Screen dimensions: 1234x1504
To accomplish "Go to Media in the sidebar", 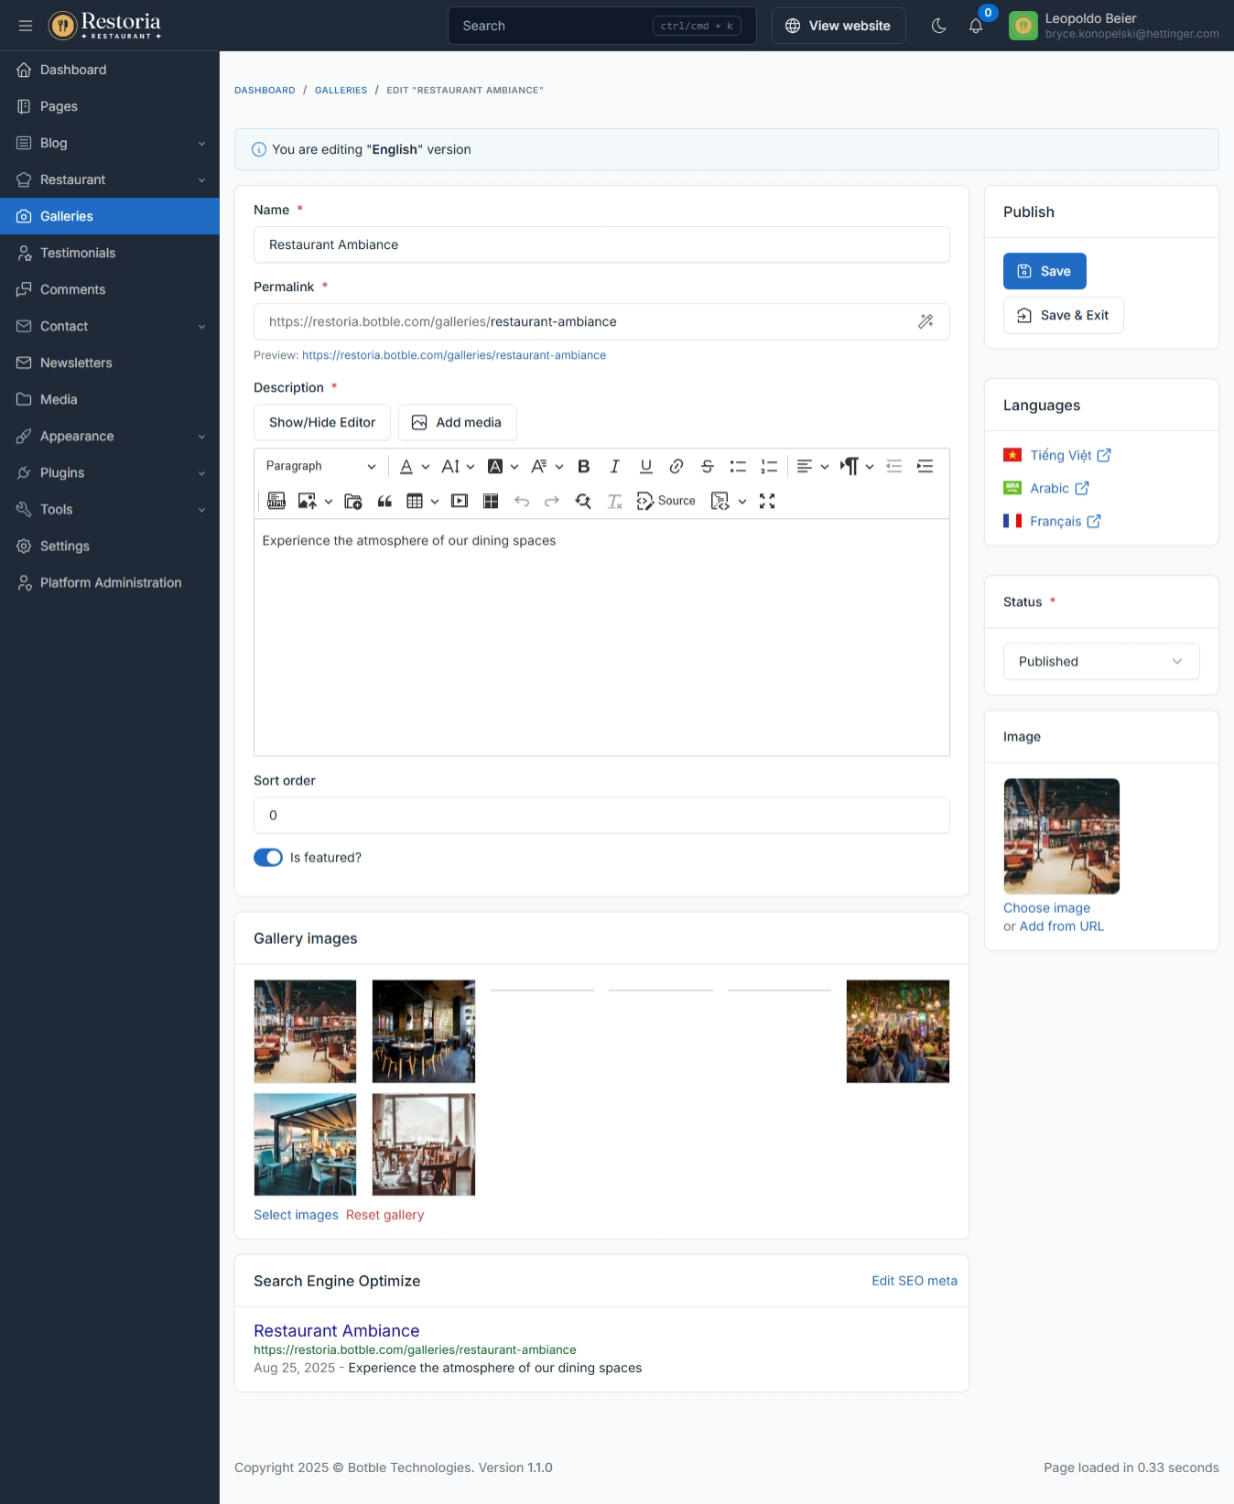I will (58, 400).
